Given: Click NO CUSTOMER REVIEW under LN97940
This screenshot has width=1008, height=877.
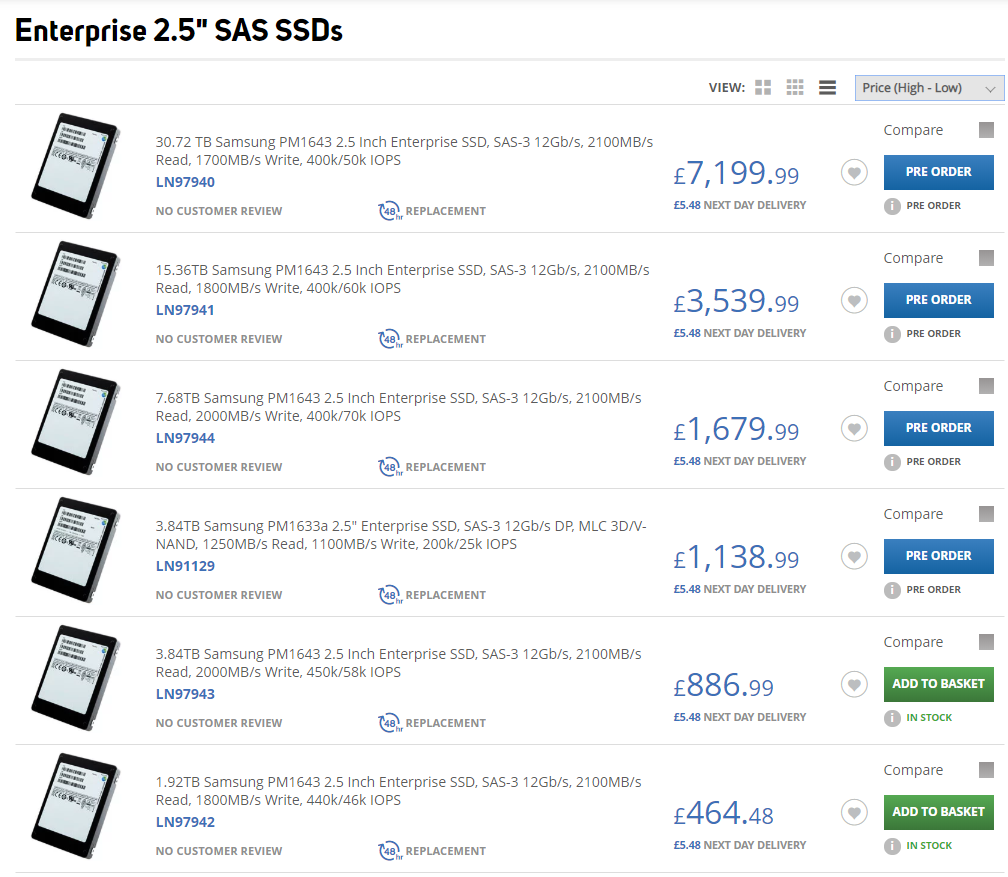Looking at the screenshot, I should (x=219, y=211).
